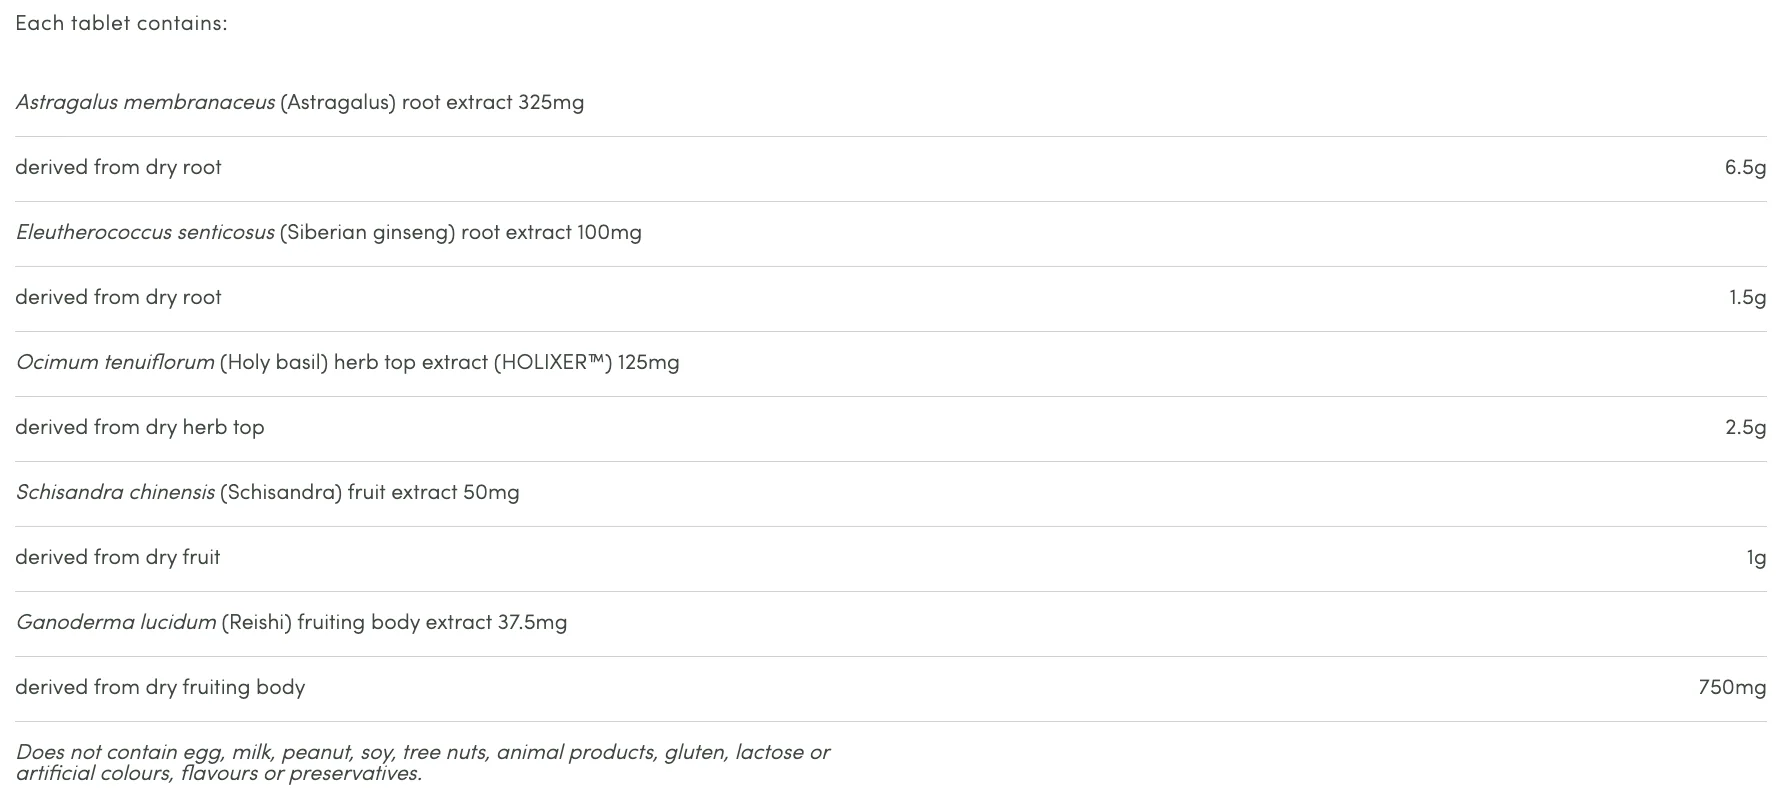Click the 750mg fruiting body amount
The image size is (1788, 806).
(1732, 687)
